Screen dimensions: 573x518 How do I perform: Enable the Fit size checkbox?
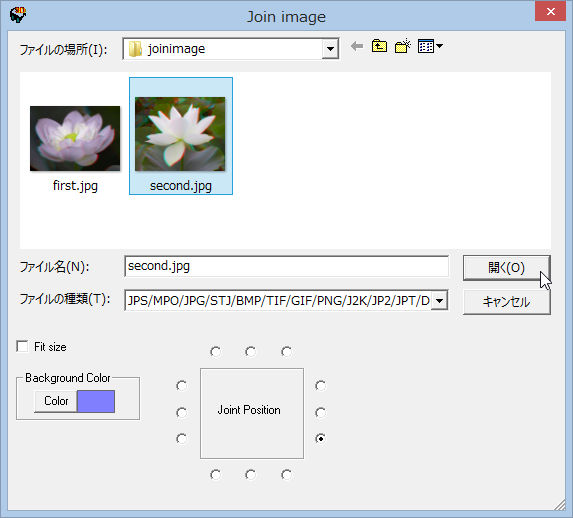(x=22, y=346)
